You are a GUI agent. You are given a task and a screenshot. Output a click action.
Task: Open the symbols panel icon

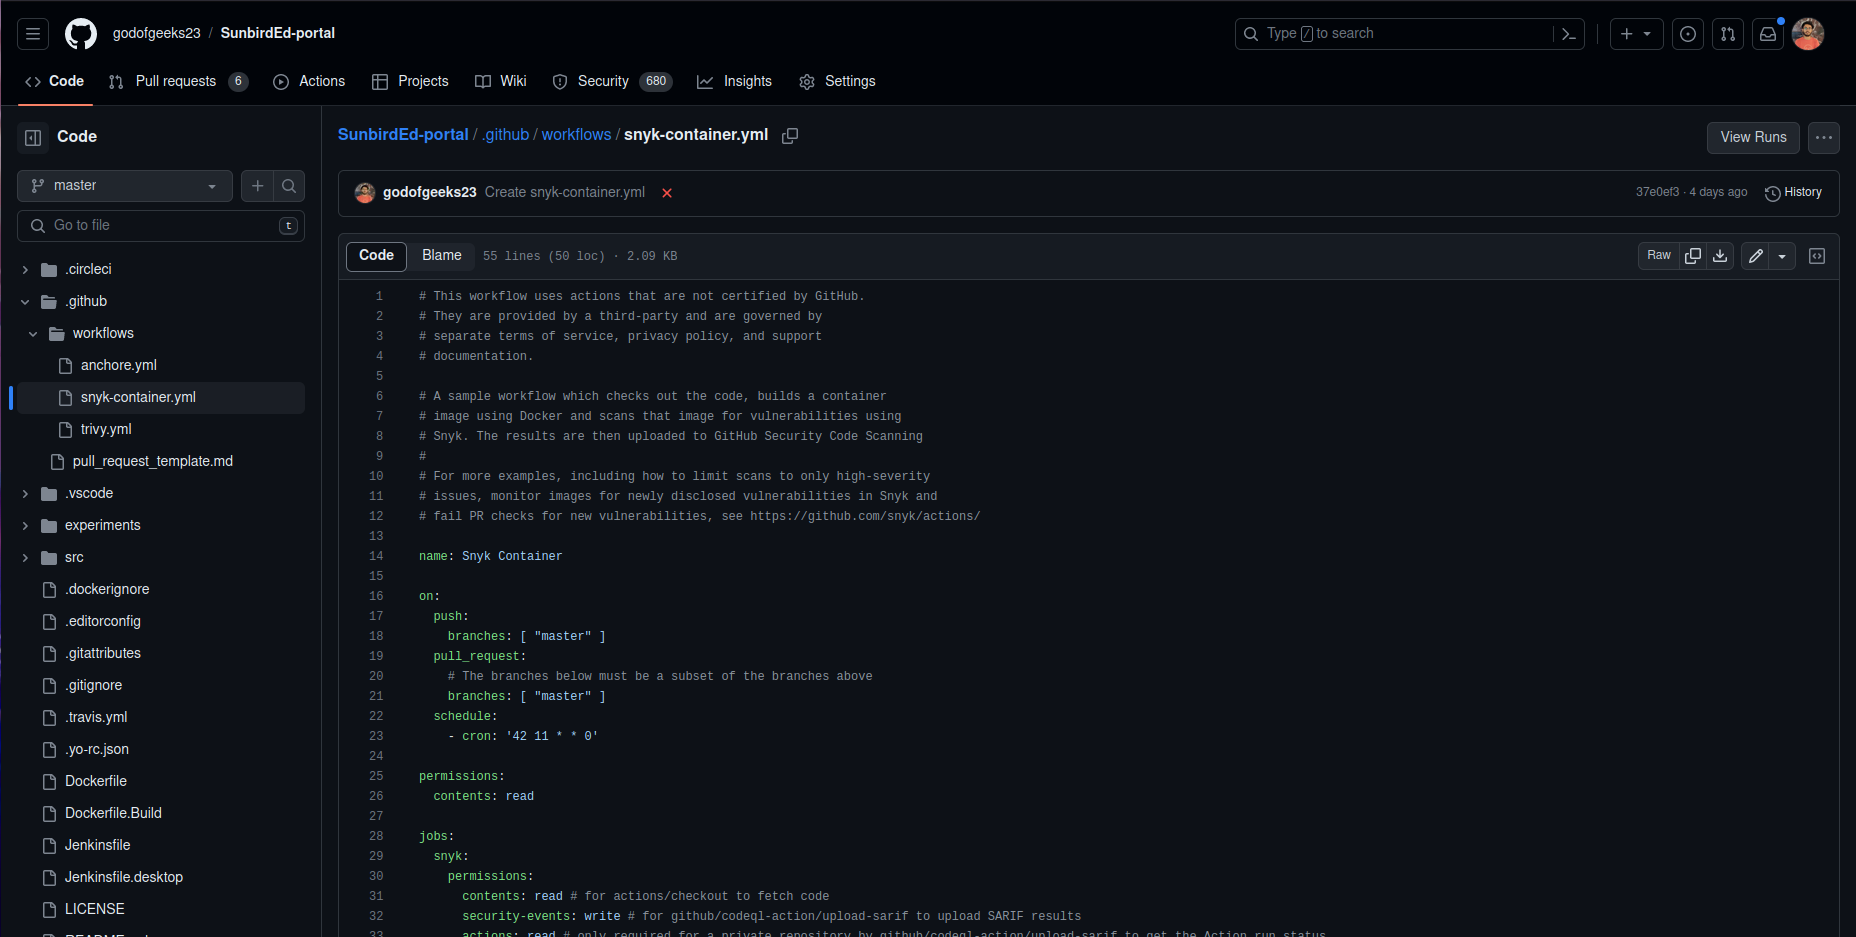click(1817, 256)
